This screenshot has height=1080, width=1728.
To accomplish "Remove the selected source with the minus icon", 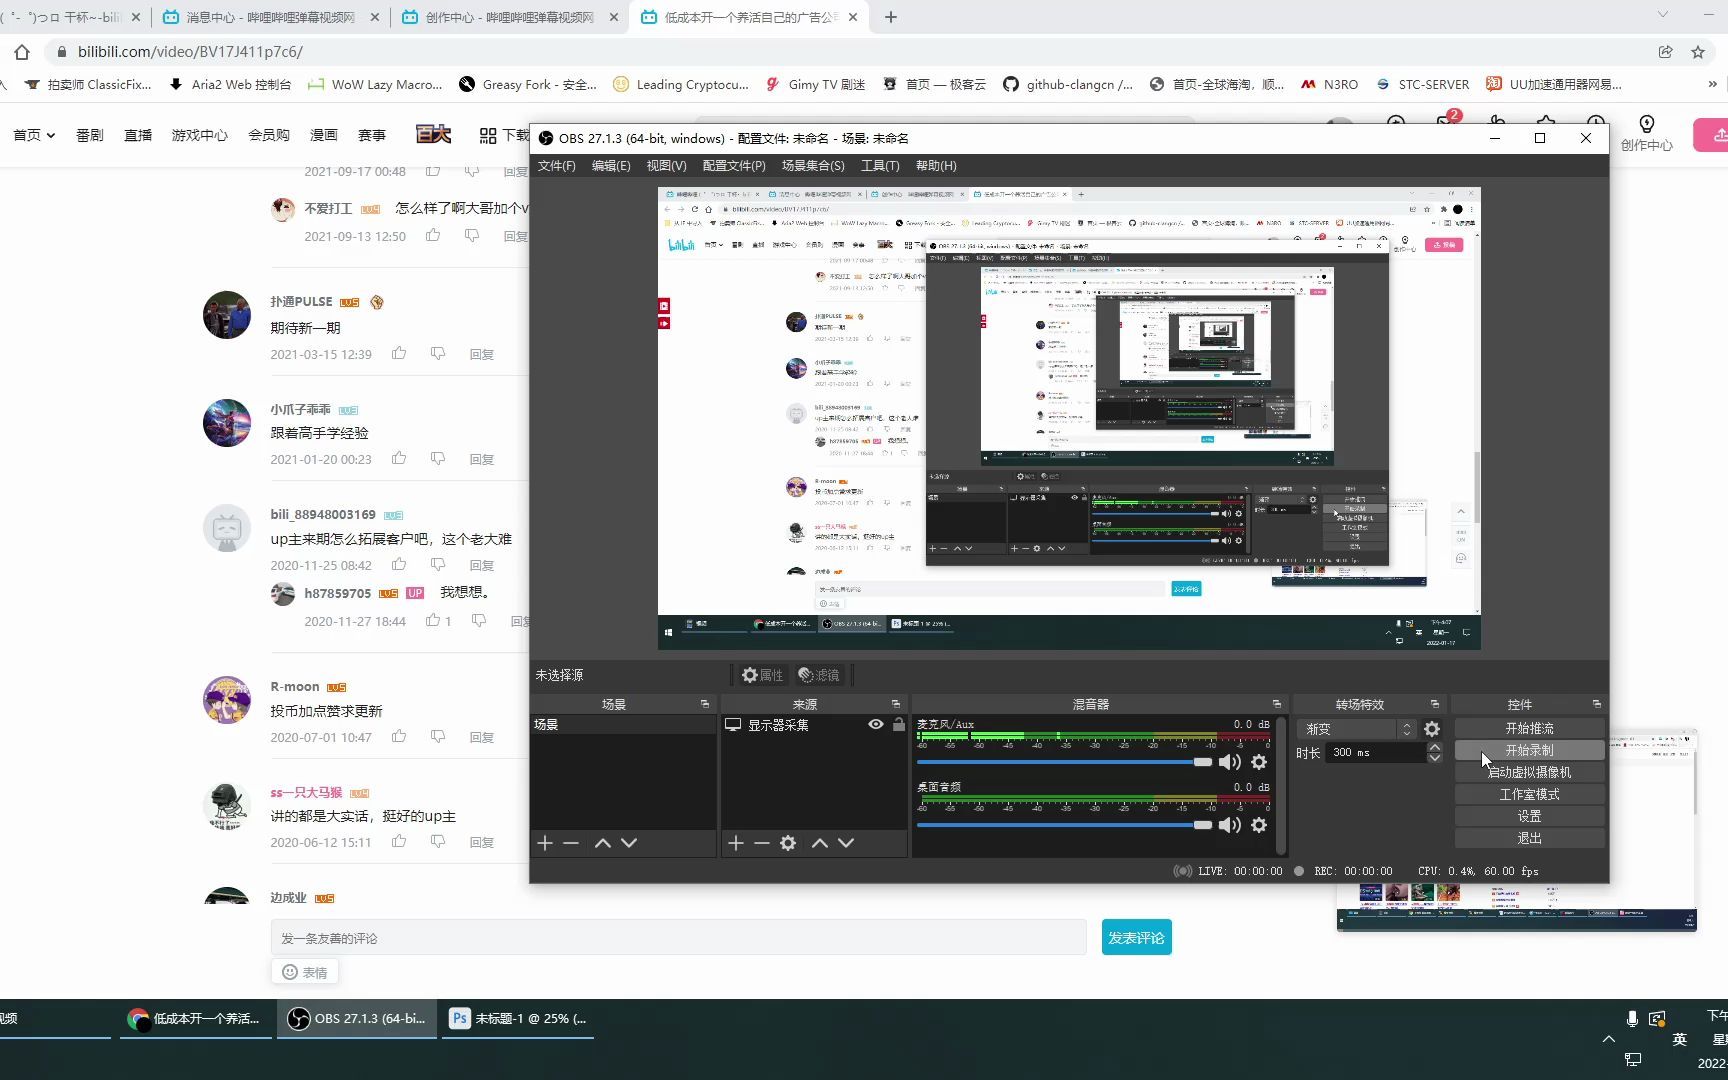I will click(762, 843).
